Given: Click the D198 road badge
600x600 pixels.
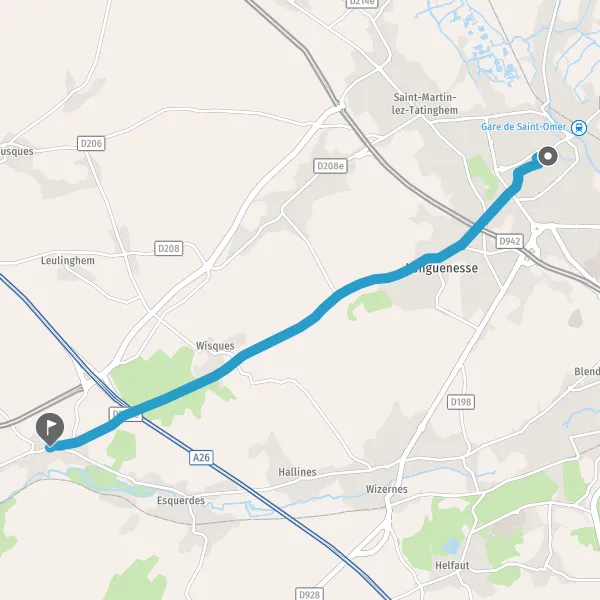Looking at the screenshot, I should pyautogui.click(x=461, y=402).
